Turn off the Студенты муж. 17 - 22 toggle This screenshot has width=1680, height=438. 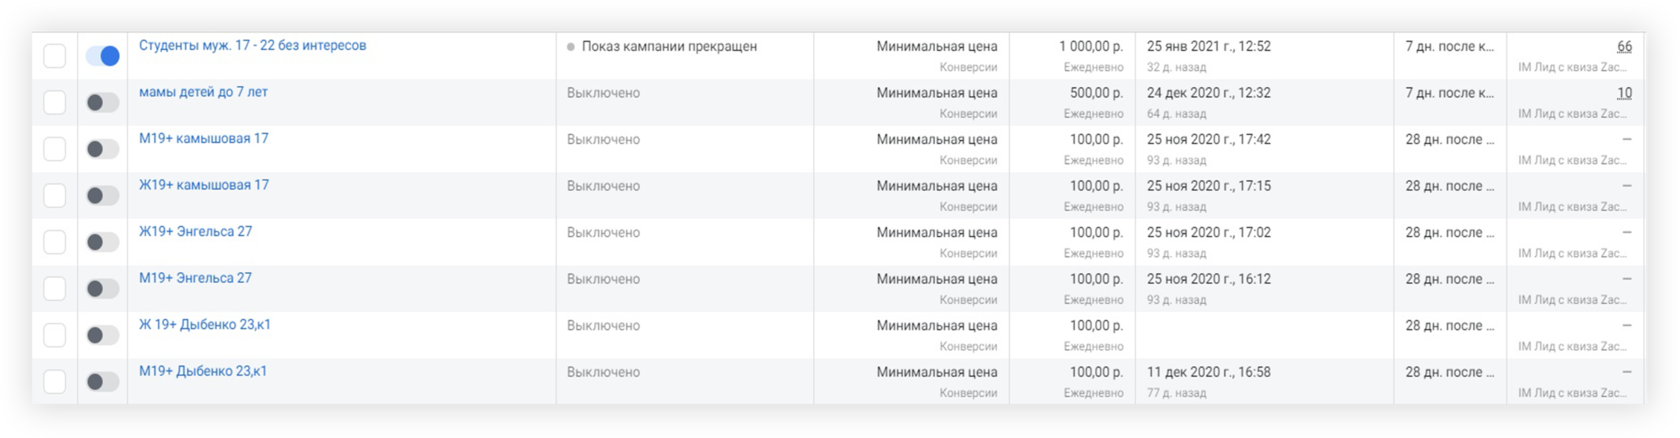click(x=102, y=56)
